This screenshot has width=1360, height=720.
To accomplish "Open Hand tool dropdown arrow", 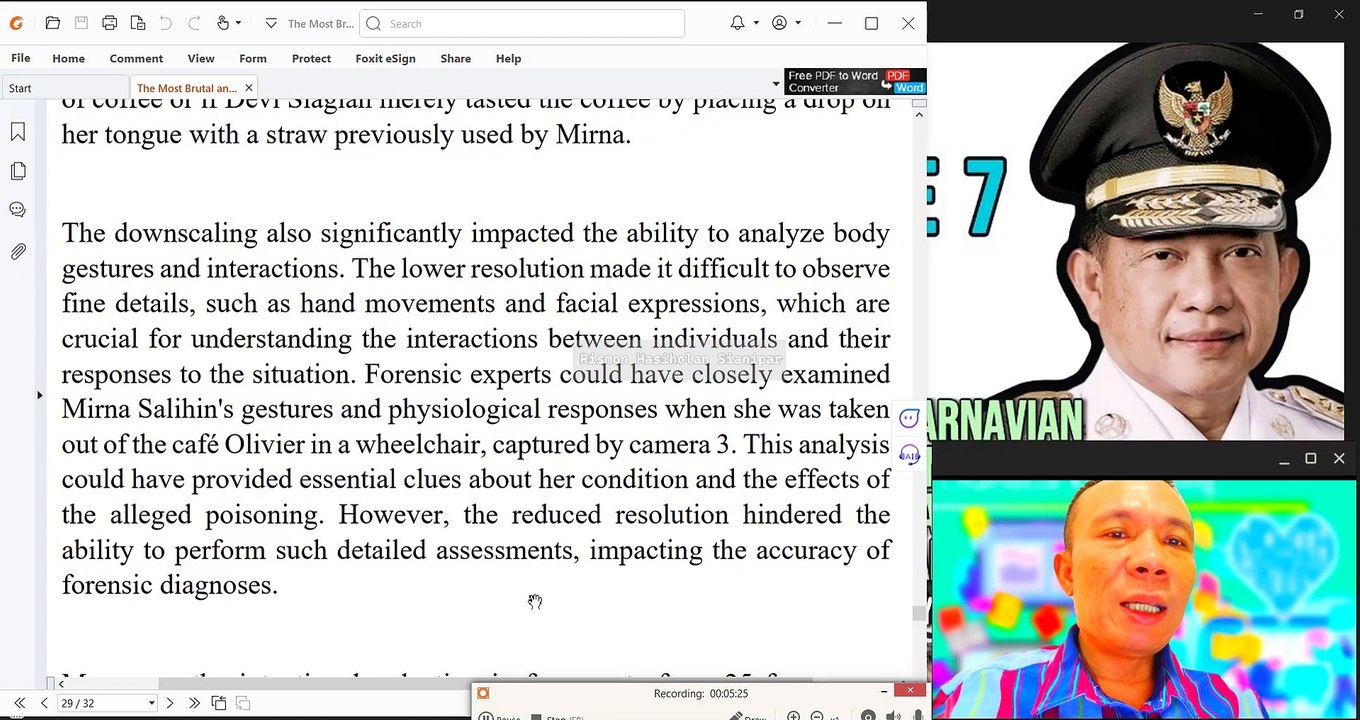I will tap(240, 23).
